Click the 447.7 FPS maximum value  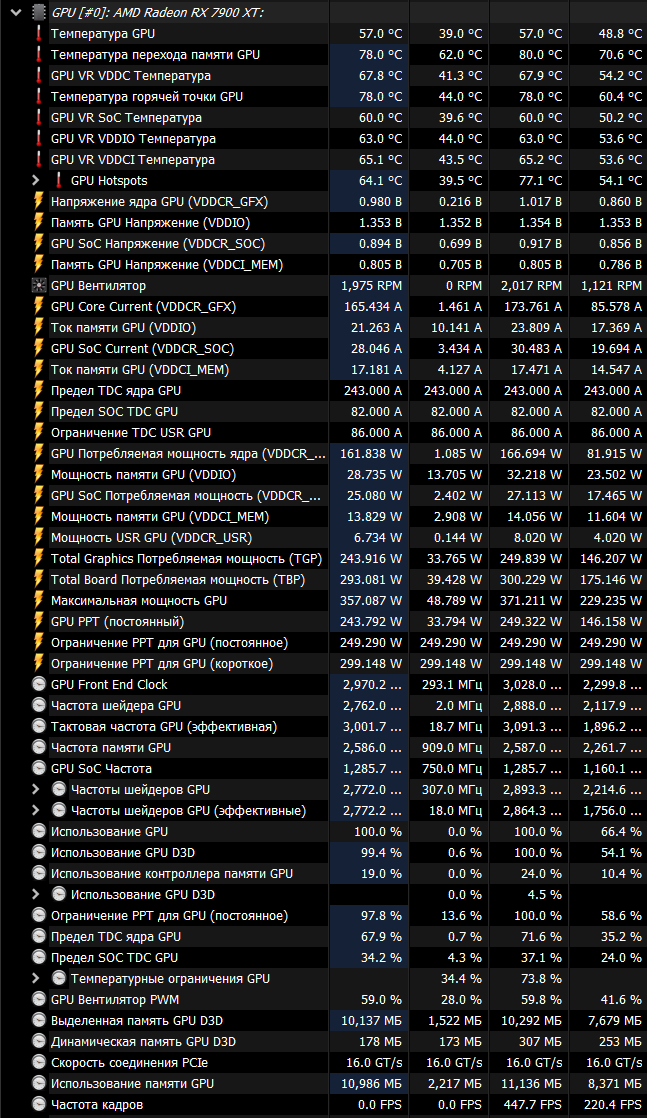click(531, 1104)
